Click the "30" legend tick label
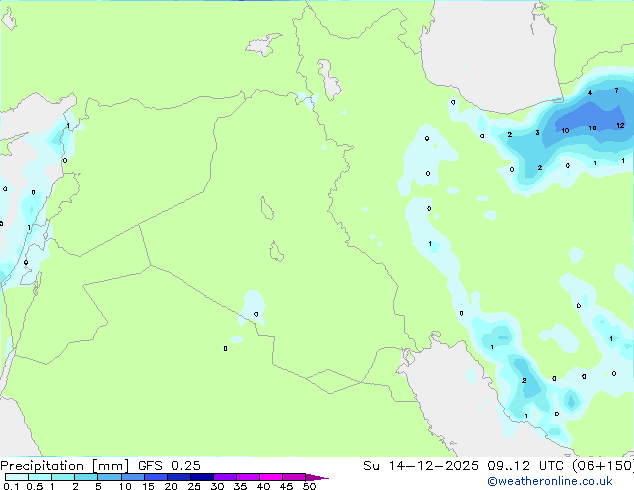Screen dimensions: 634x490 217,486
